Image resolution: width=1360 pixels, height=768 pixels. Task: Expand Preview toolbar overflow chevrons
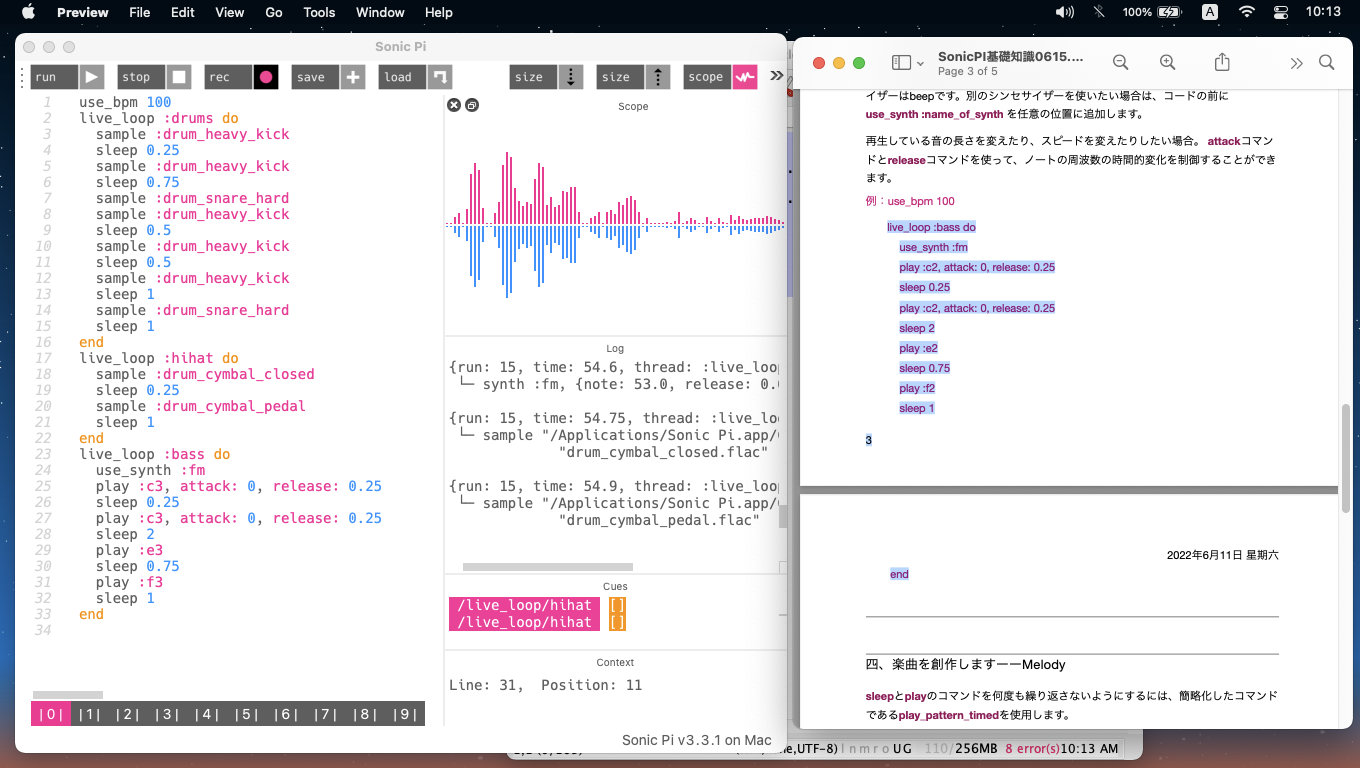(1296, 63)
